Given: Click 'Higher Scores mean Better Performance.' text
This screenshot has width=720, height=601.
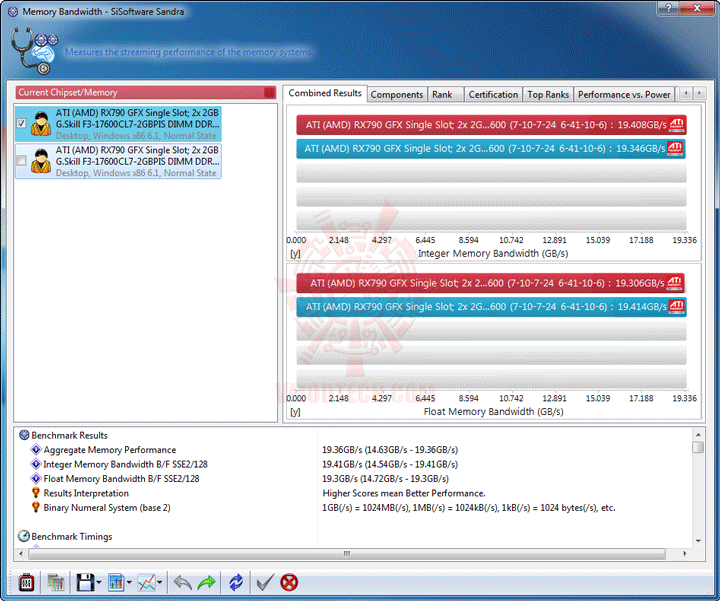Looking at the screenshot, I should 404,493.
